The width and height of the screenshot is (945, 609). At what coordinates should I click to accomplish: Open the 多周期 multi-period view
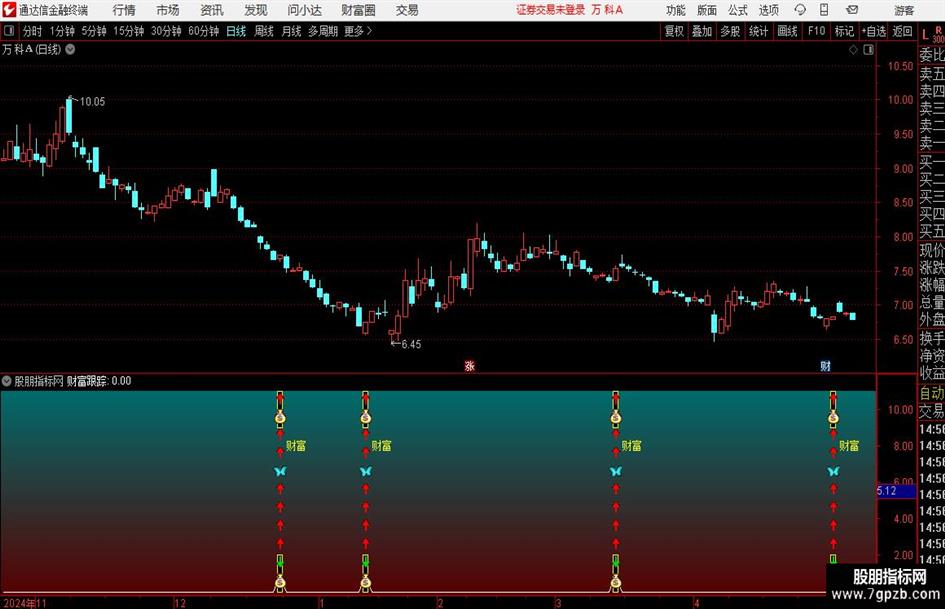(323, 31)
